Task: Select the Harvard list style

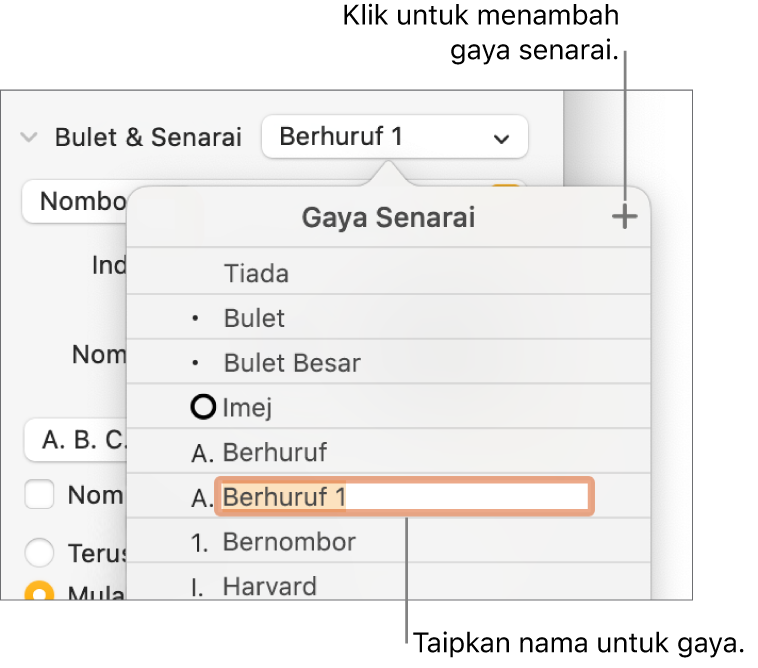Action: [269, 586]
